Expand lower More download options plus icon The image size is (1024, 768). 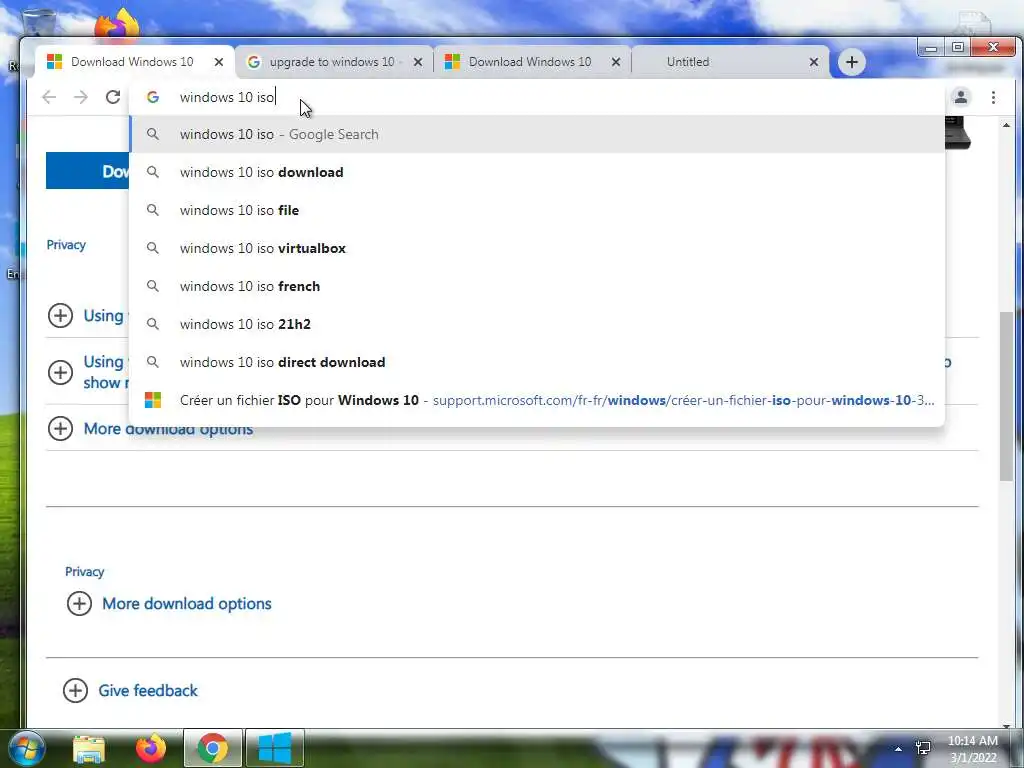79,603
